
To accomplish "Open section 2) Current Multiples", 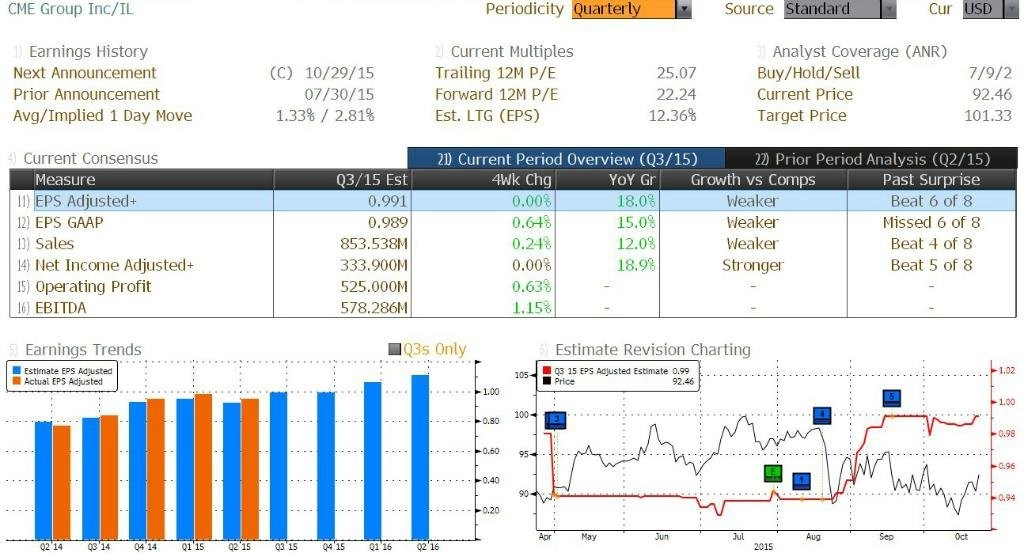I will pos(504,52).
